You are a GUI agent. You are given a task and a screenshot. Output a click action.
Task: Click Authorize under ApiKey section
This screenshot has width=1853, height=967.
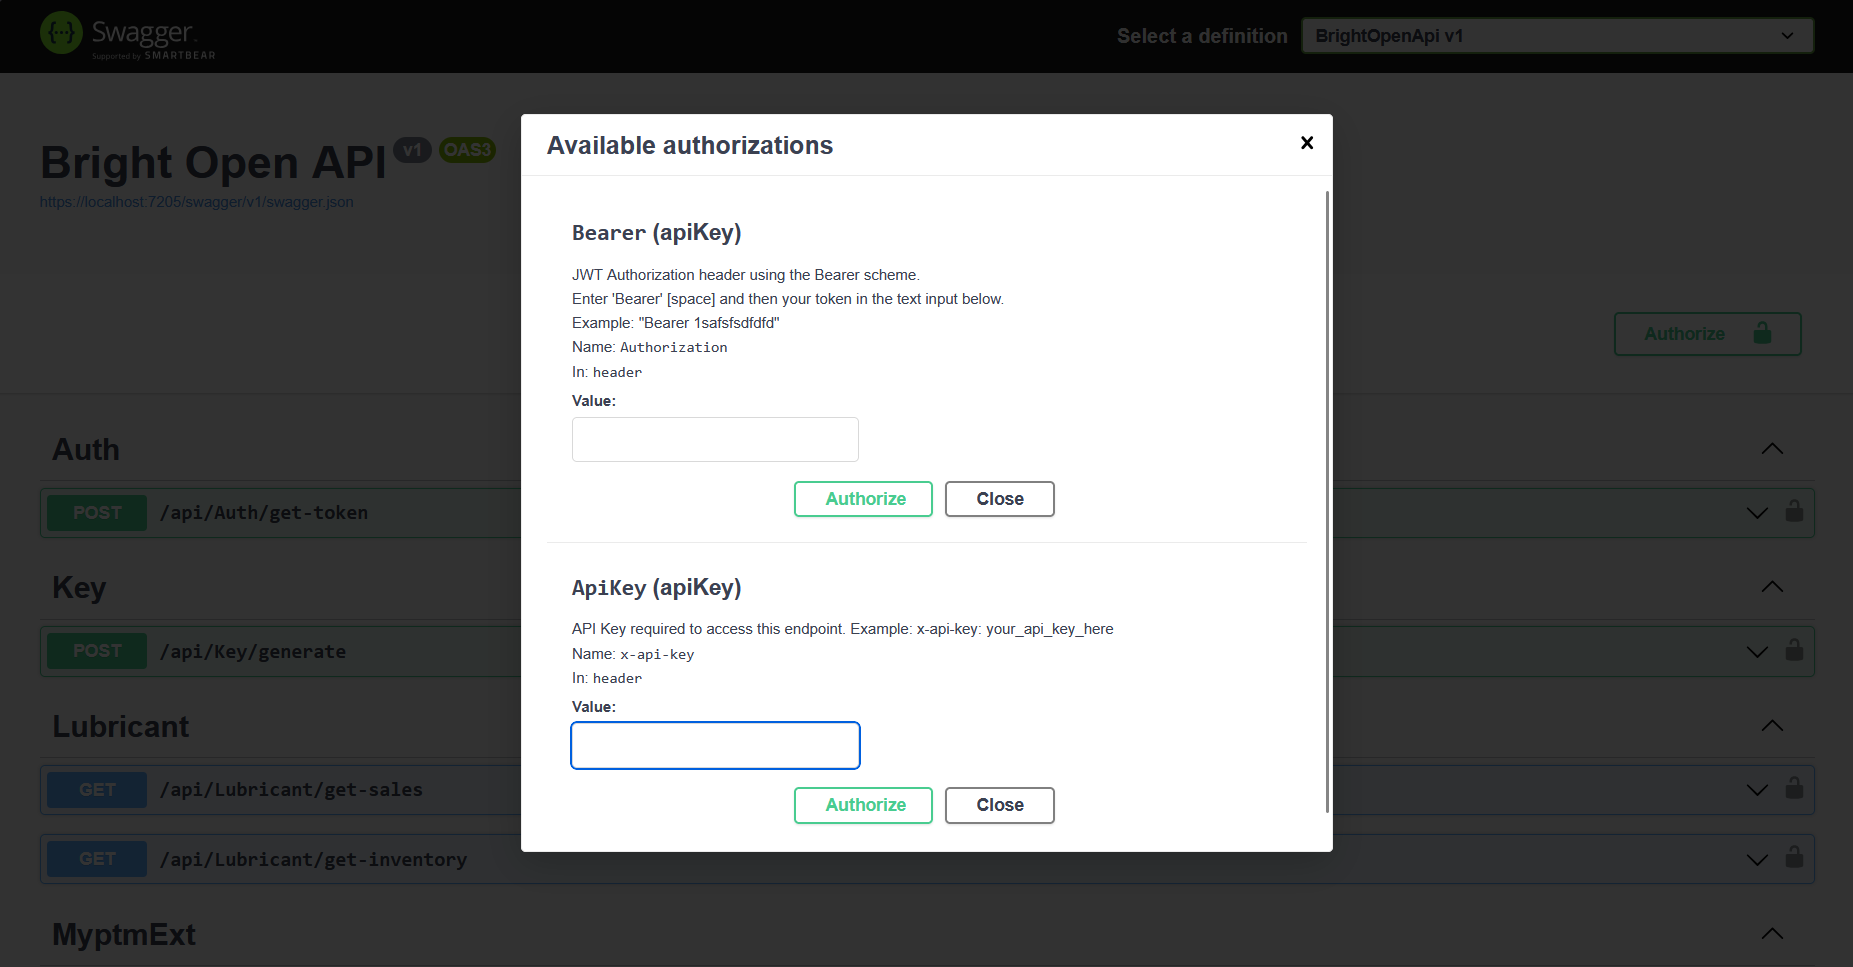pyautogui.click(x=863, y=805)
